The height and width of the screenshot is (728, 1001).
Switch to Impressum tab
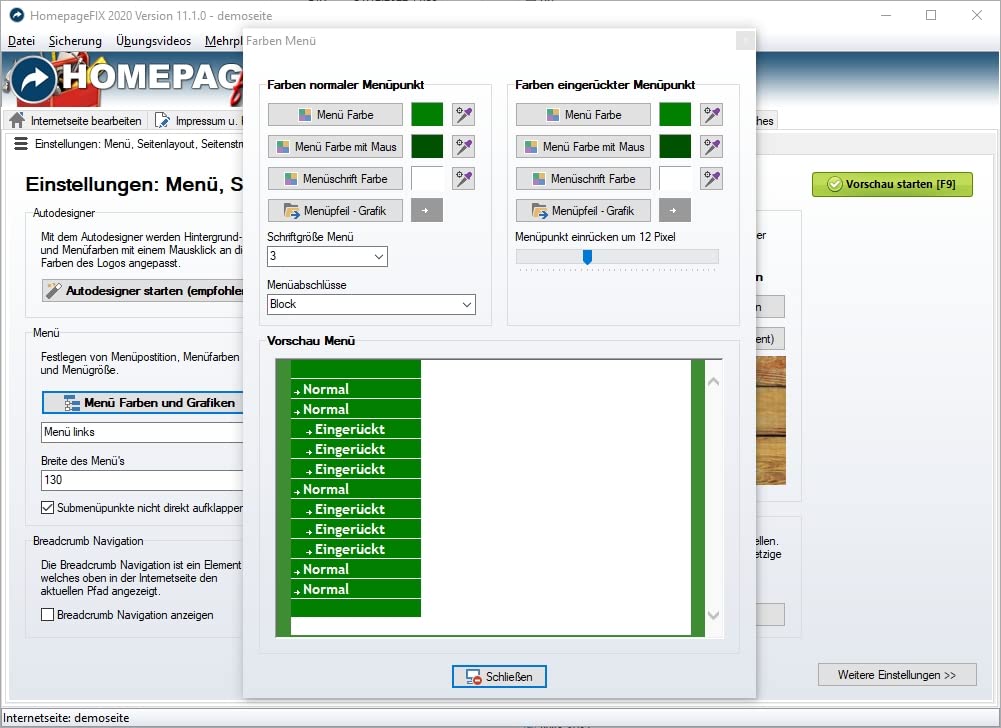[197, 121]
